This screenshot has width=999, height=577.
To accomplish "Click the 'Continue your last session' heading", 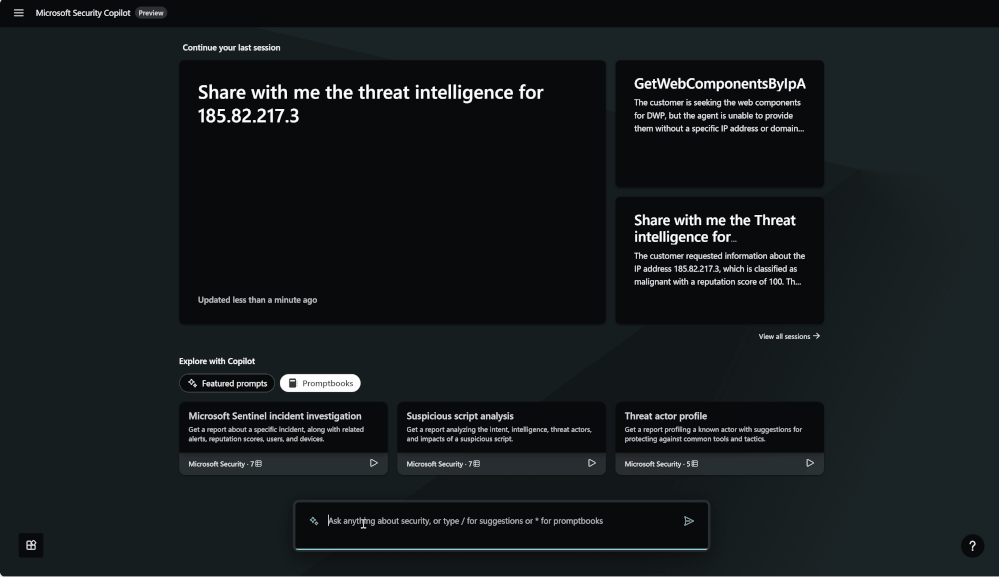I will point(231,48).
